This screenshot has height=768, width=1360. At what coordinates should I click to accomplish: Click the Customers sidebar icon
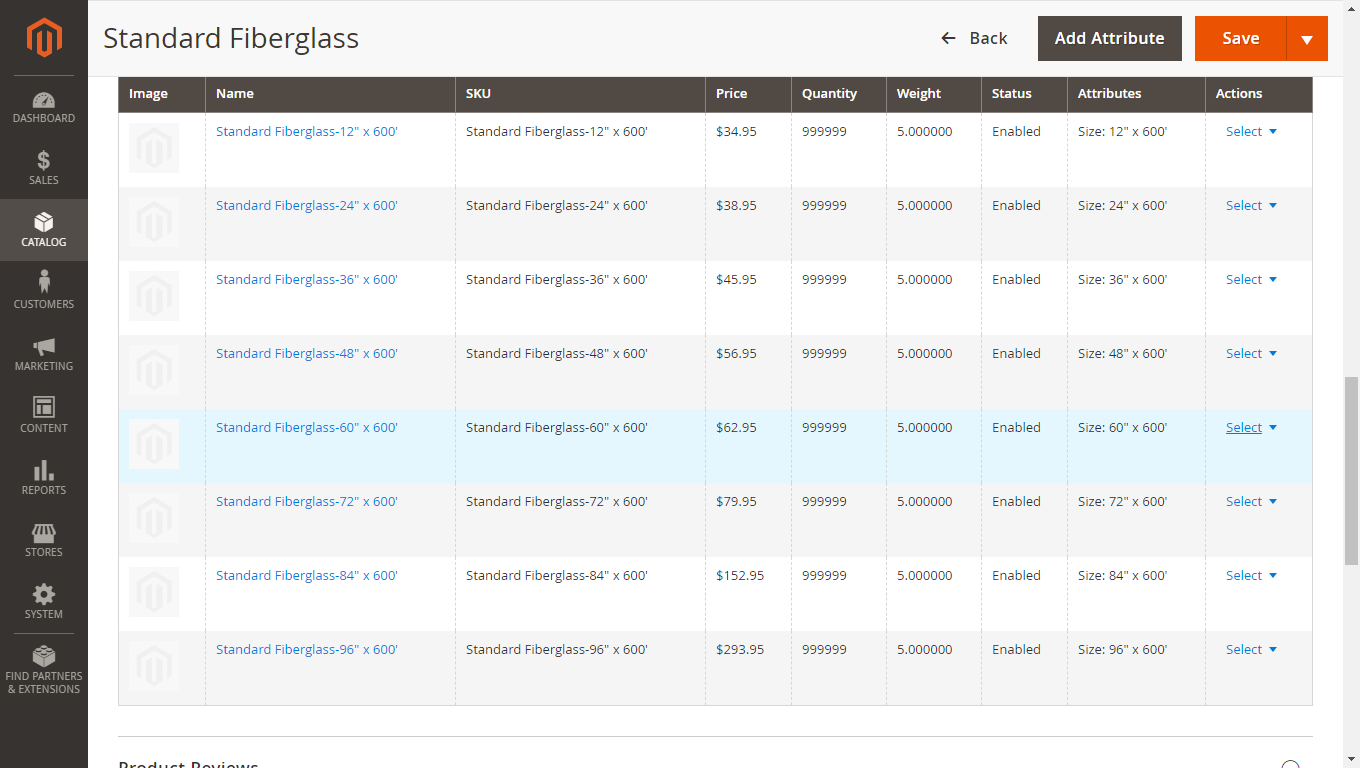tap(44, 292)
